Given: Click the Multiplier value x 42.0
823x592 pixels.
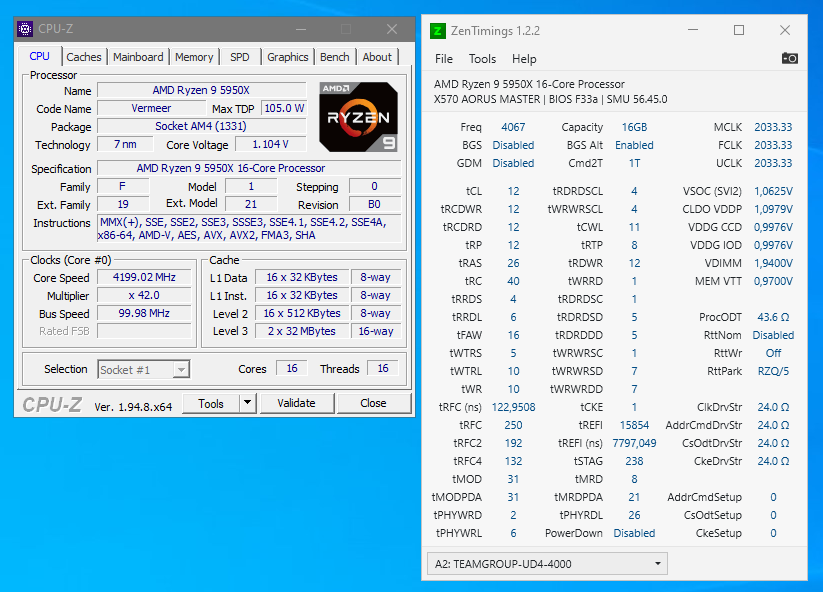Looking at the screenshot, I should pyautogui.click(x=144, y=295).
